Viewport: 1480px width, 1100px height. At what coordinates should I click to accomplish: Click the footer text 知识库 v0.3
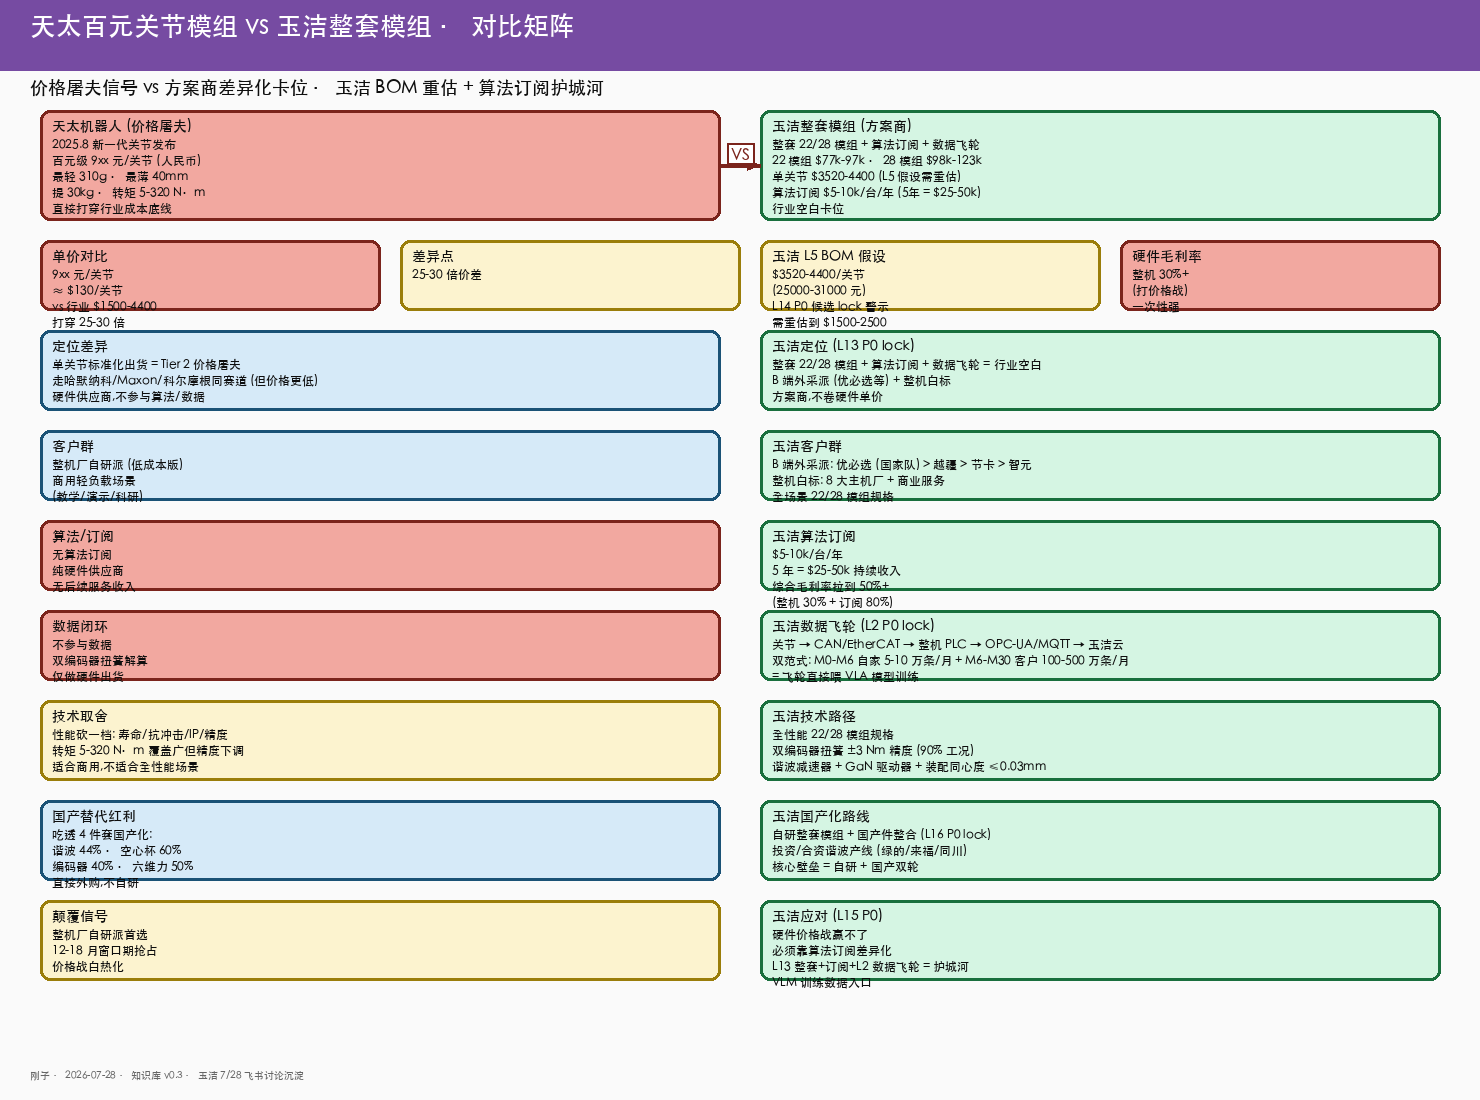(157, 1075)
